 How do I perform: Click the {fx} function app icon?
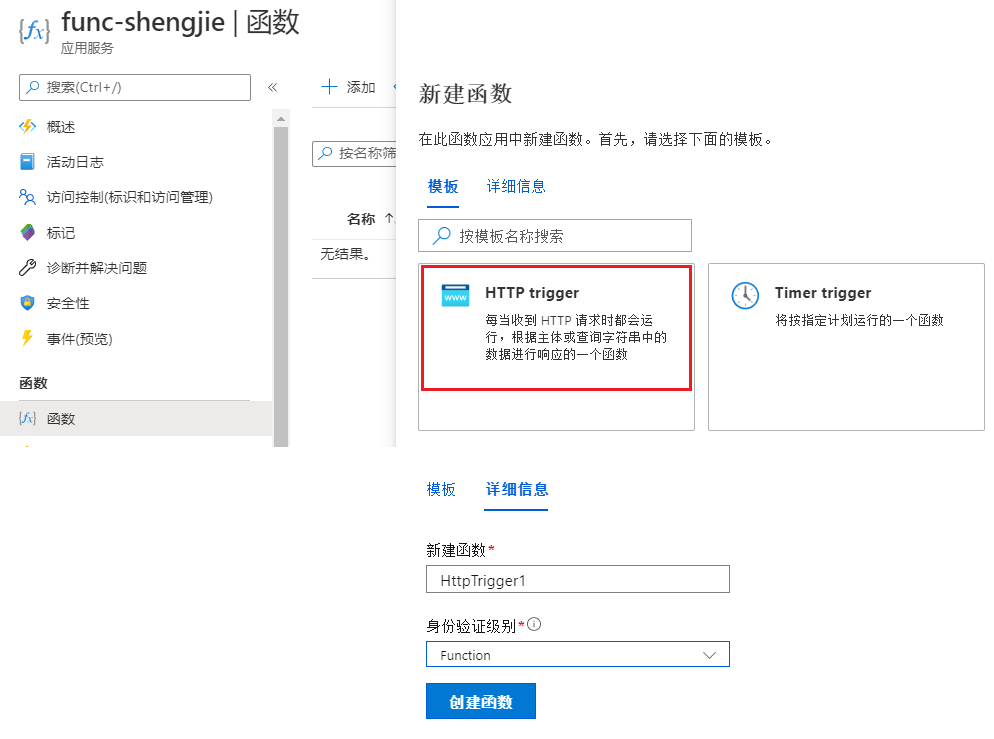(33, 30)
